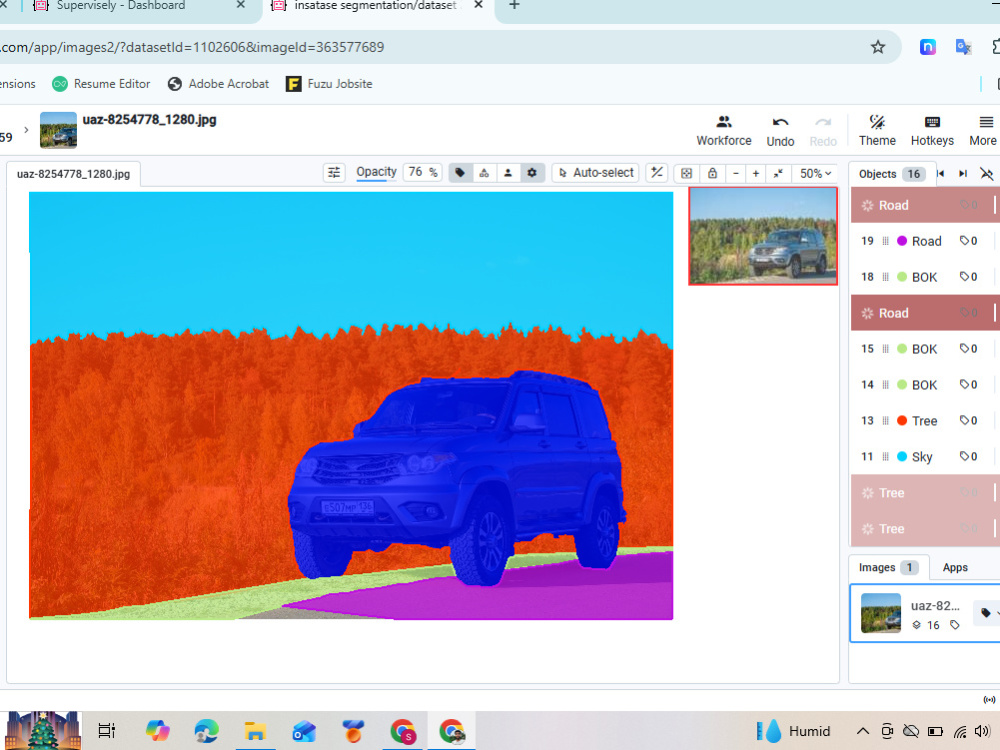Toggle the person/labeler display icon

tap(508, 173)
